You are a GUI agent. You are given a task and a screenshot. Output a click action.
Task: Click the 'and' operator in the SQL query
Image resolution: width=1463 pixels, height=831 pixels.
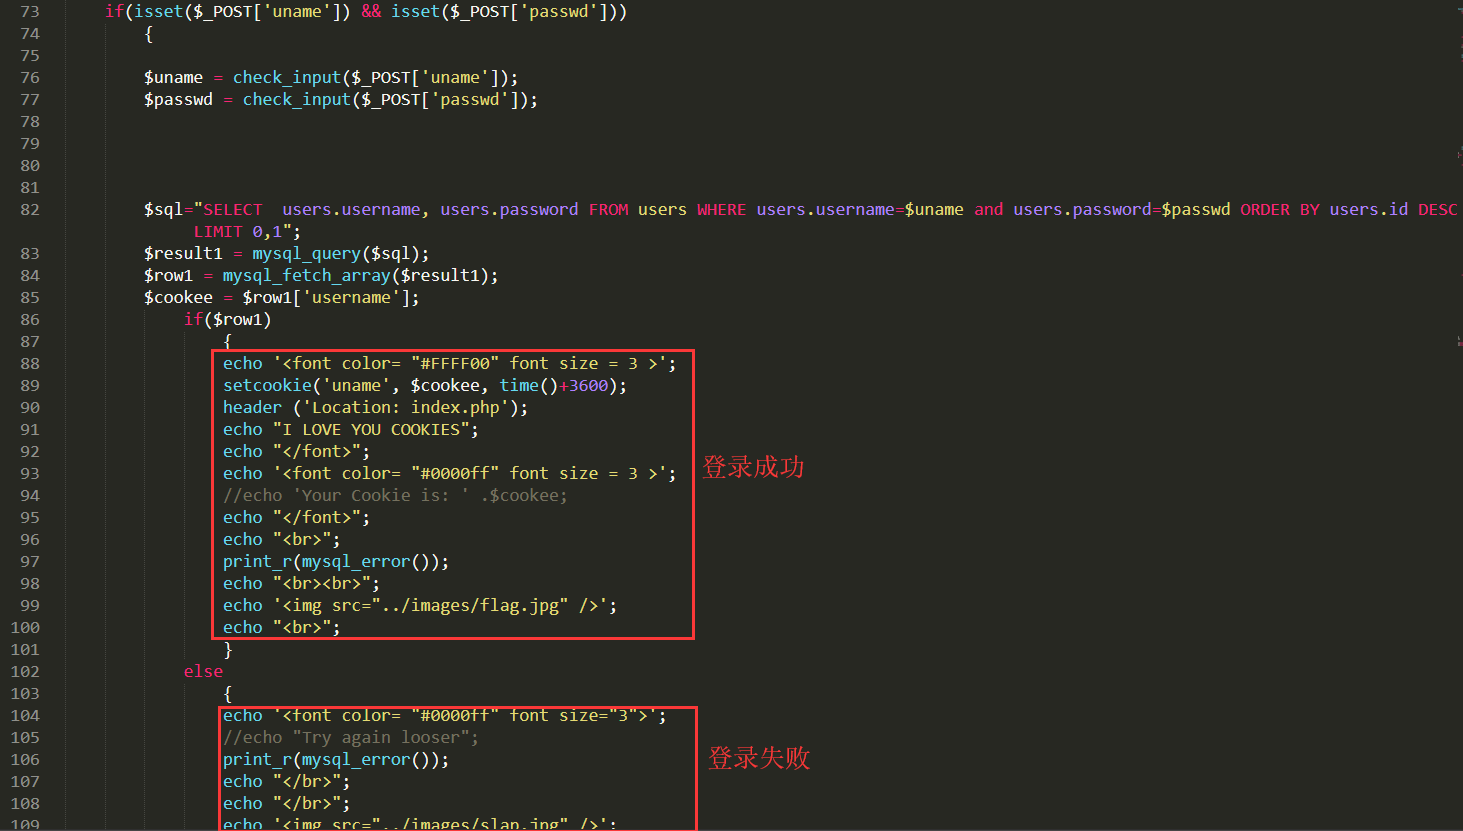point(989,210)
